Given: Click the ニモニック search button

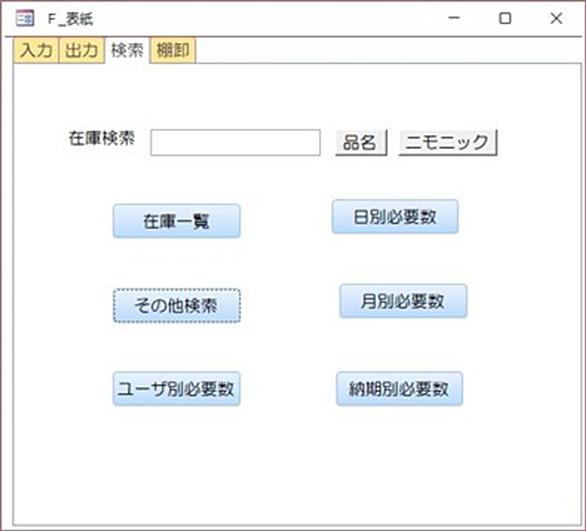Looking at the screenshot, I should [x=448, y=142].
